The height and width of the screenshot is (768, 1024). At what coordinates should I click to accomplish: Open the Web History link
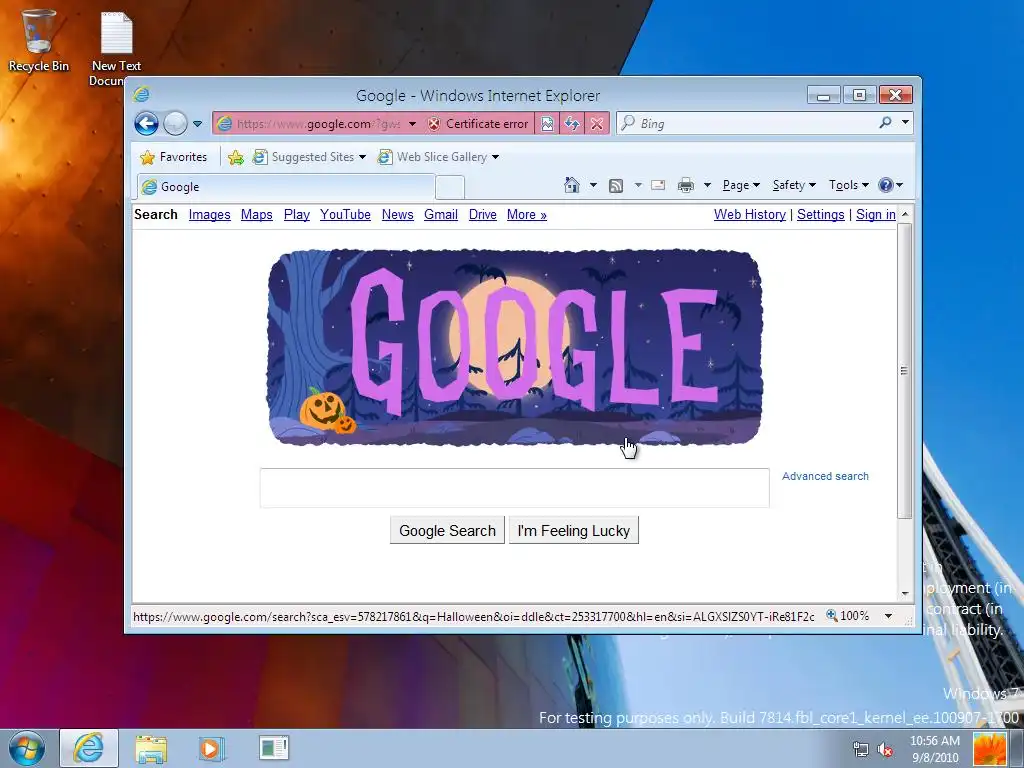750,215
